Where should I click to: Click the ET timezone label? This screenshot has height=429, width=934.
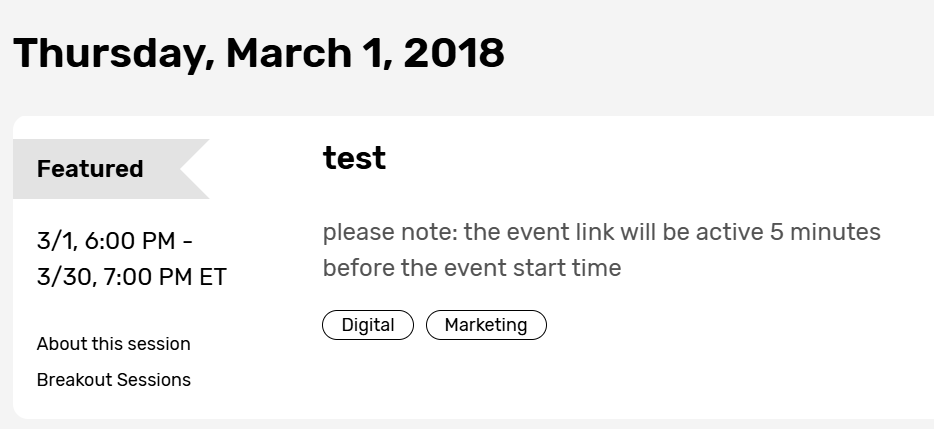[211, 277]
